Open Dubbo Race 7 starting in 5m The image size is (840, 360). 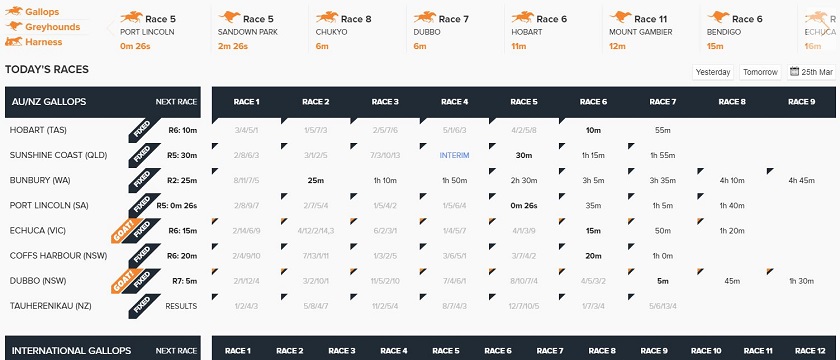[x=663, y=281]
